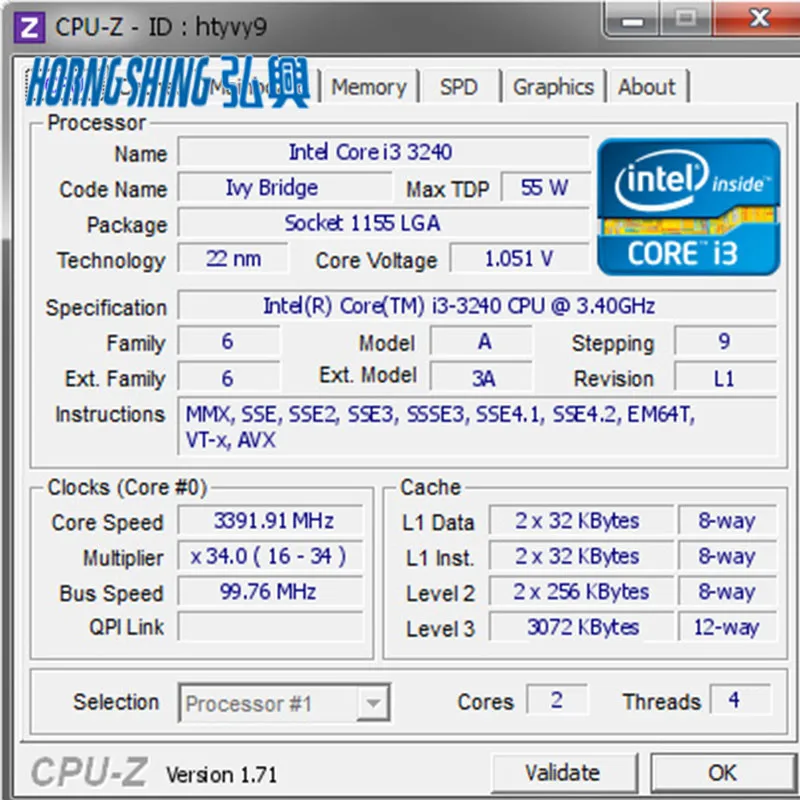This screenshot has height=800, width=800.
Task: View the Graphics tab
Action: (x=553, y=88)
